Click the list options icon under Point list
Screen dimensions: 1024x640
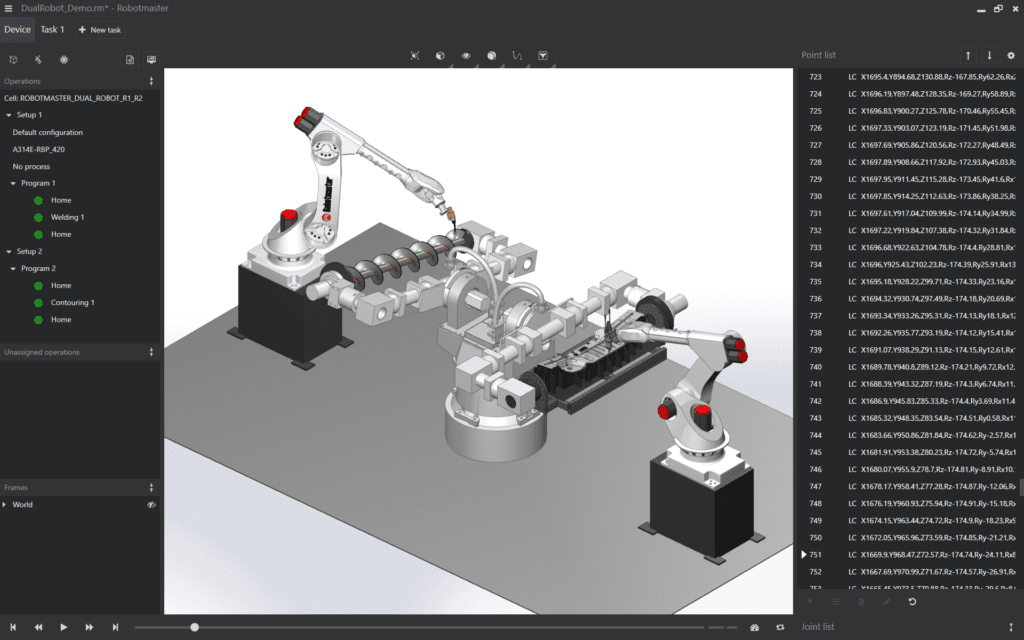(x=836, y=601)
